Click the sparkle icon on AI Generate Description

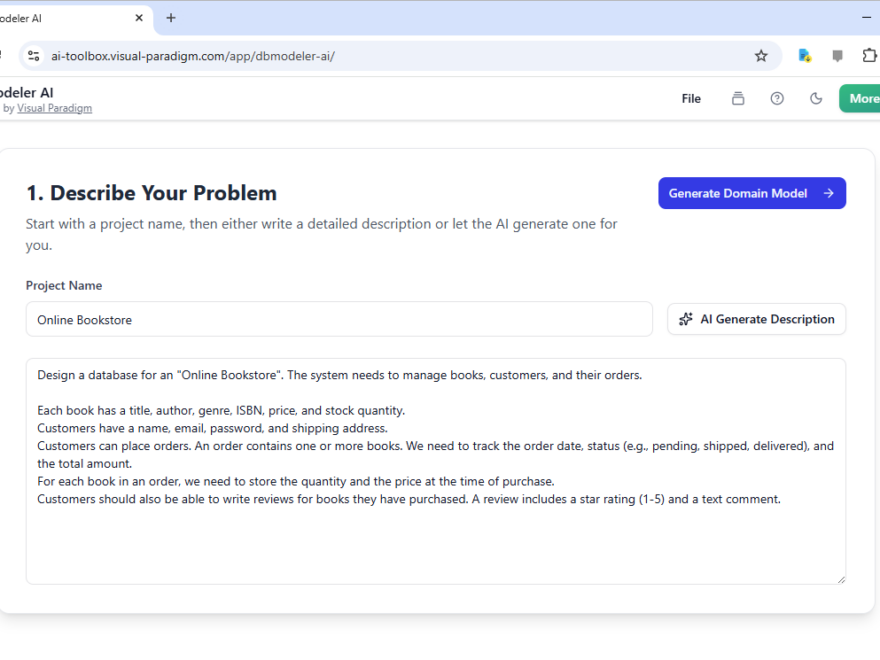coord(686,319)
